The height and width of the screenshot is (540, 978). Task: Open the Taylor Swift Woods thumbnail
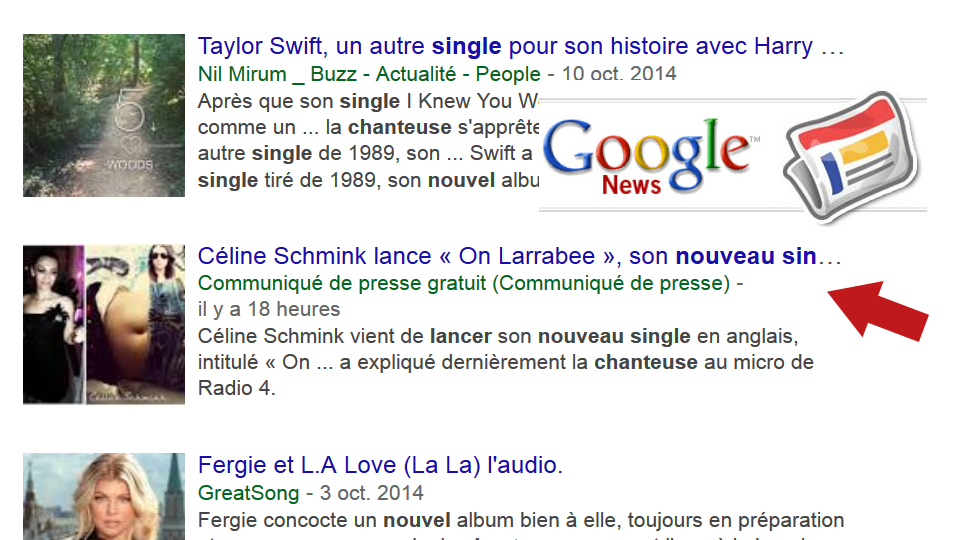tap(104, 115)
